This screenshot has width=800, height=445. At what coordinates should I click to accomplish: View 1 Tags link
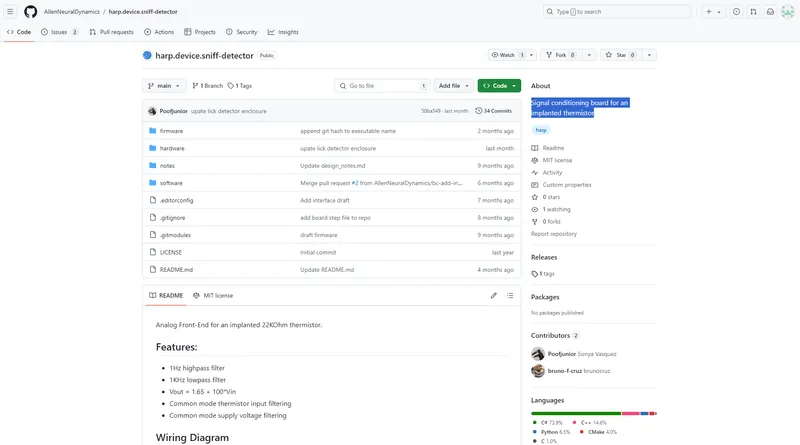[x=240, y=86]
